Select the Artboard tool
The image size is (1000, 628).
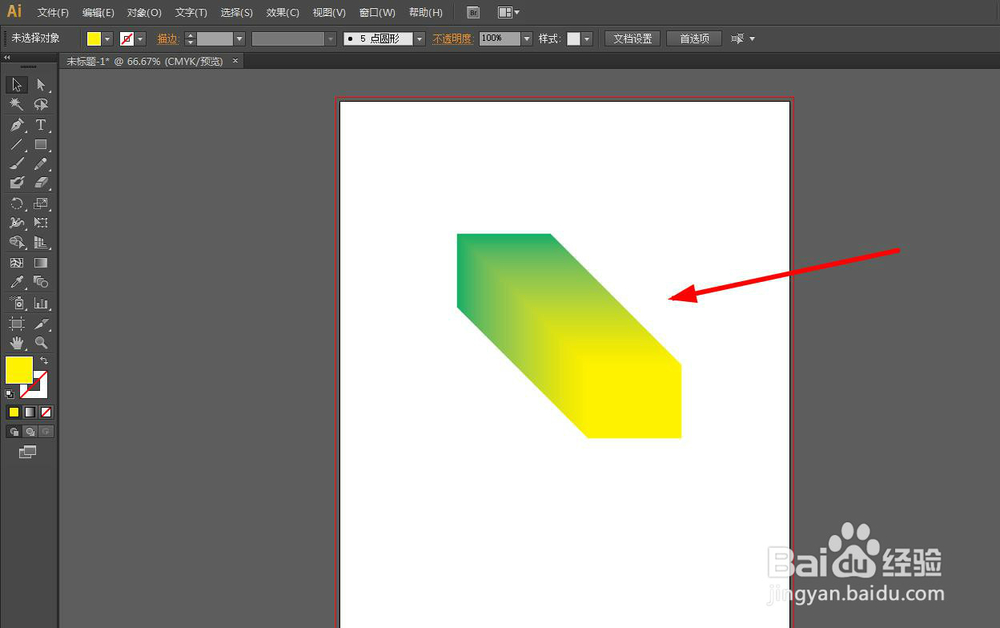[17, 323]
